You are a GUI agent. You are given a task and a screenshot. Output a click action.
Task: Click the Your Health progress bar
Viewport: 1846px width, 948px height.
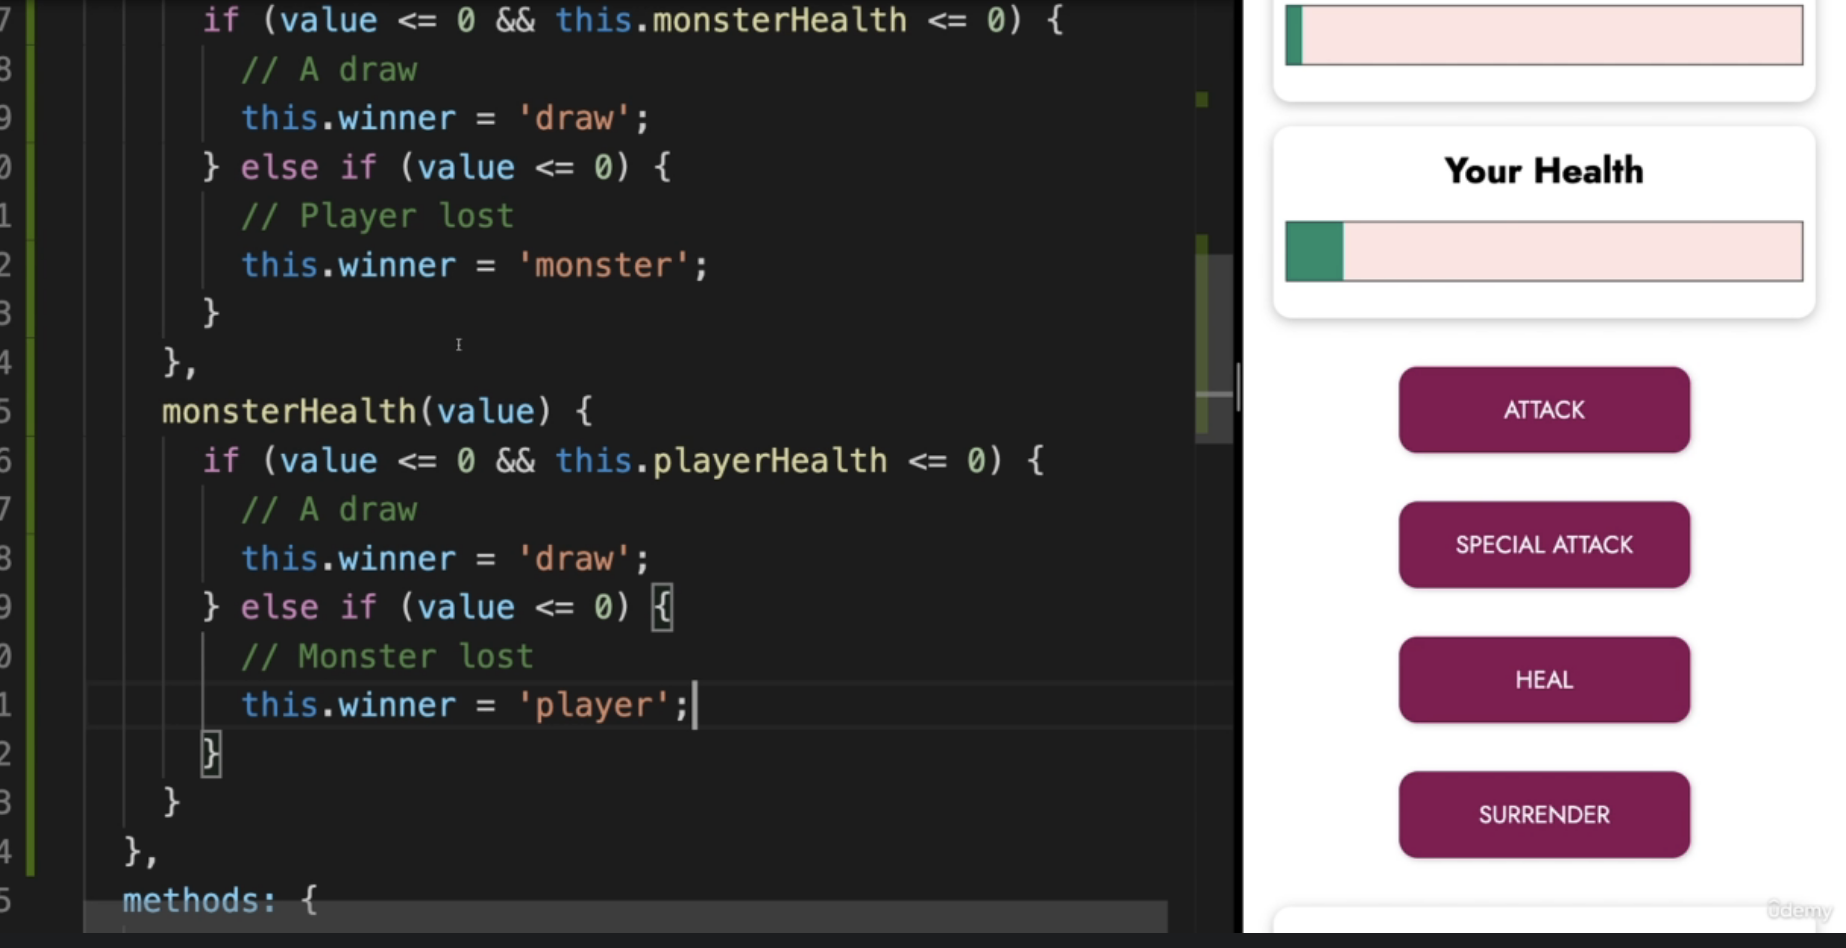1544,251
